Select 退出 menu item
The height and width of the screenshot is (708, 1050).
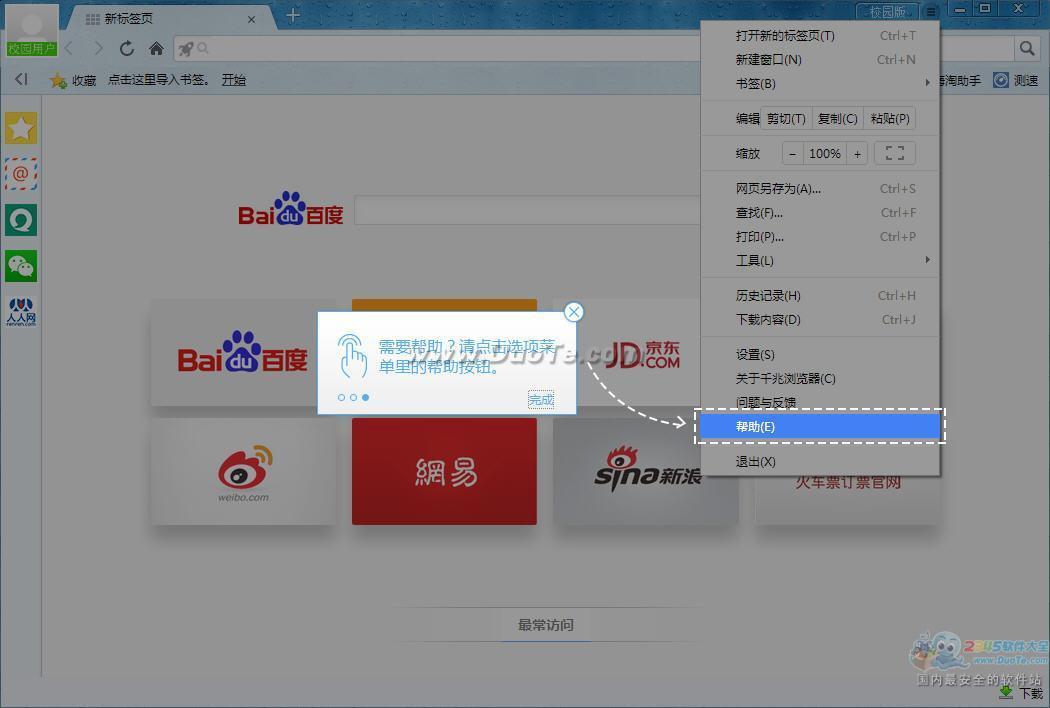tap(820, 462)
